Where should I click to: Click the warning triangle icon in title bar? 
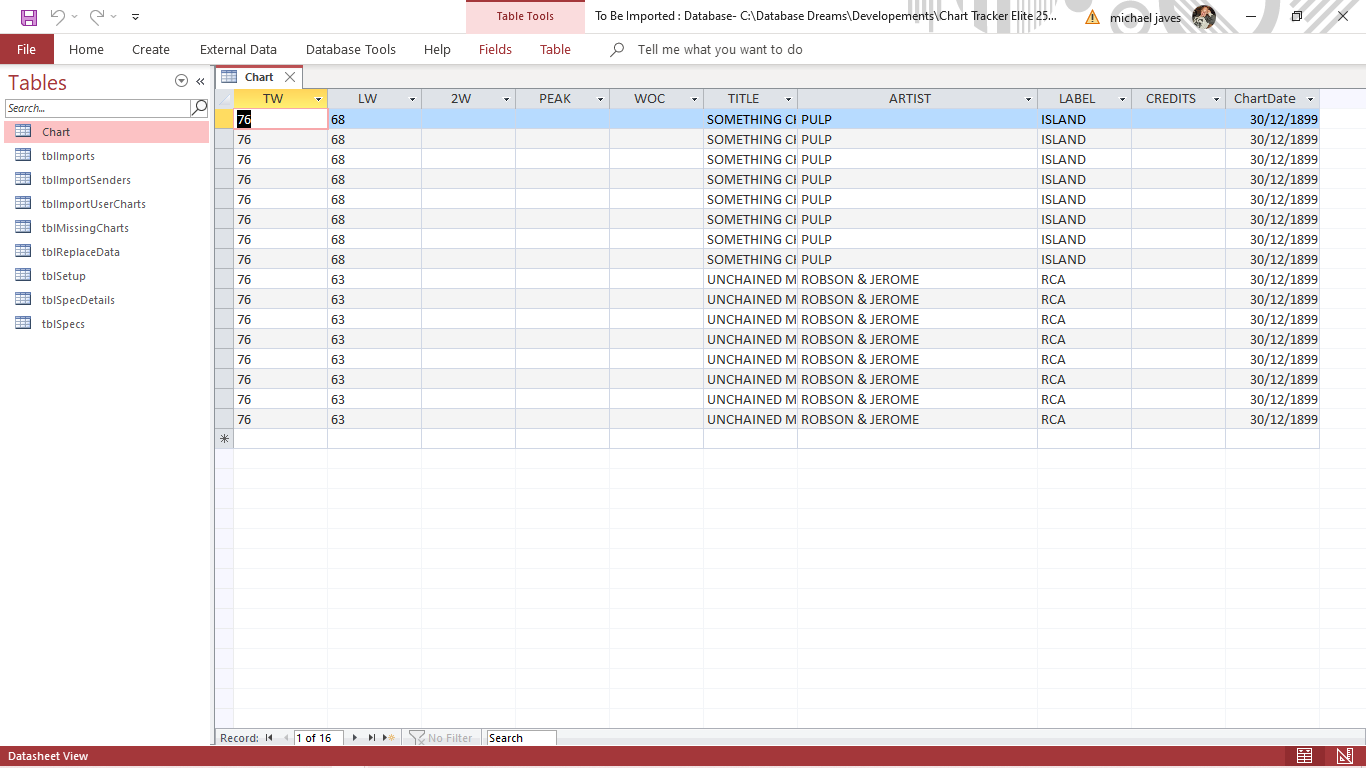click(1092, 17)
